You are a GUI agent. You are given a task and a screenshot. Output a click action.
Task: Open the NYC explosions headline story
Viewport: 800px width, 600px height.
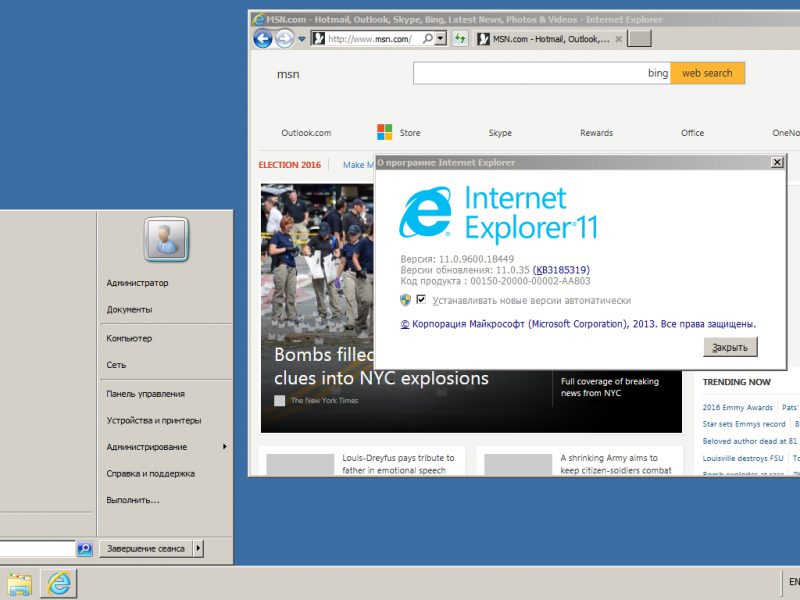coord(381,366)
